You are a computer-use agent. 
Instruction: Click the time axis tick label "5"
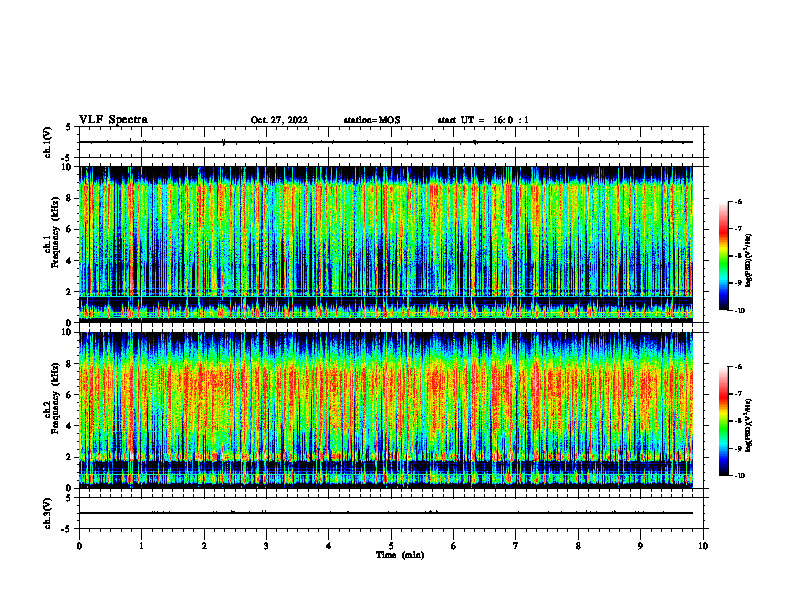point(391,546)
